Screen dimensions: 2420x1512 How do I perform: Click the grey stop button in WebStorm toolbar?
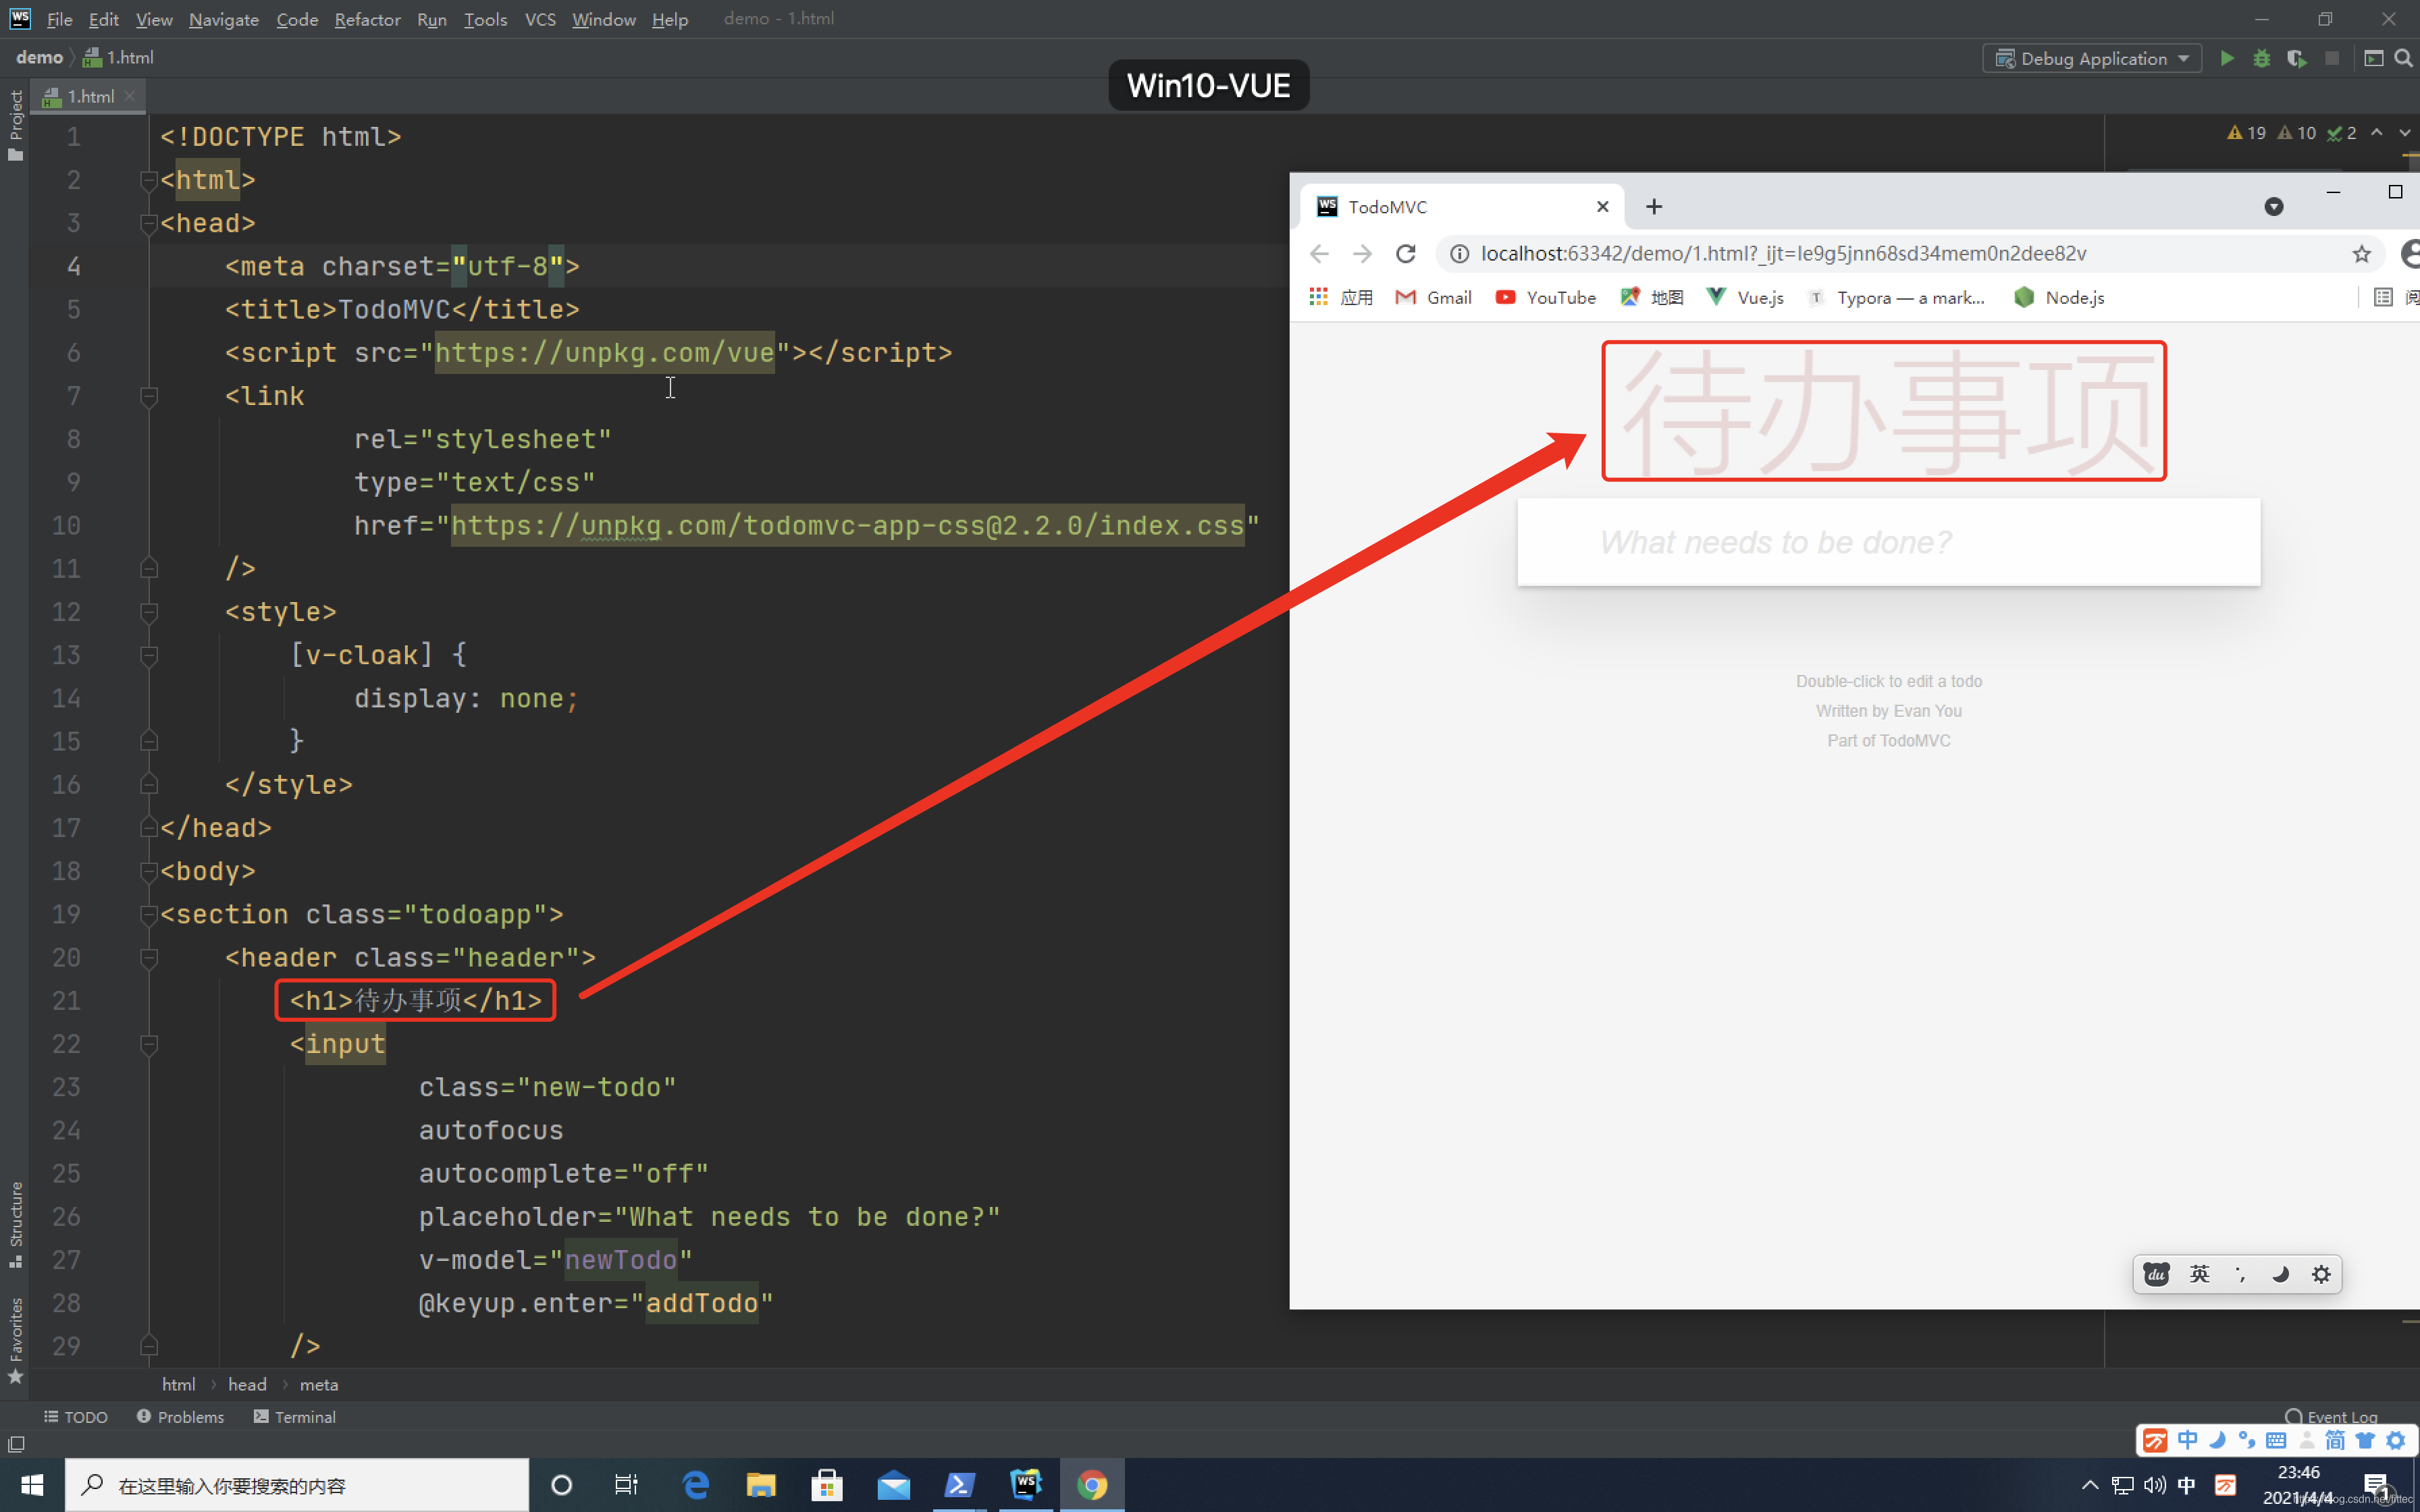tap(2331, 58)
